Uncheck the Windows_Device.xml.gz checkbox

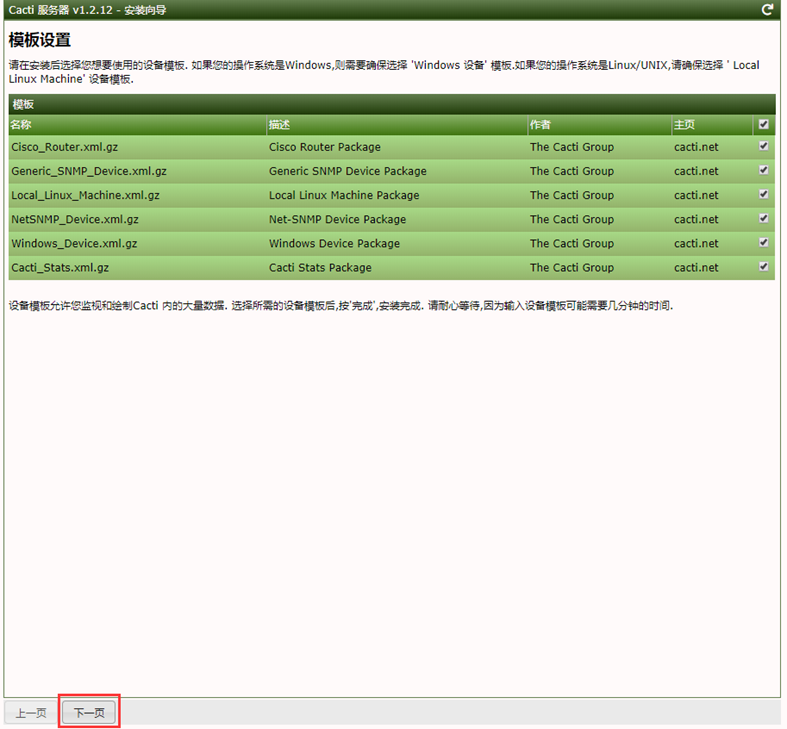pyautogui.click(x=763, y=242)
